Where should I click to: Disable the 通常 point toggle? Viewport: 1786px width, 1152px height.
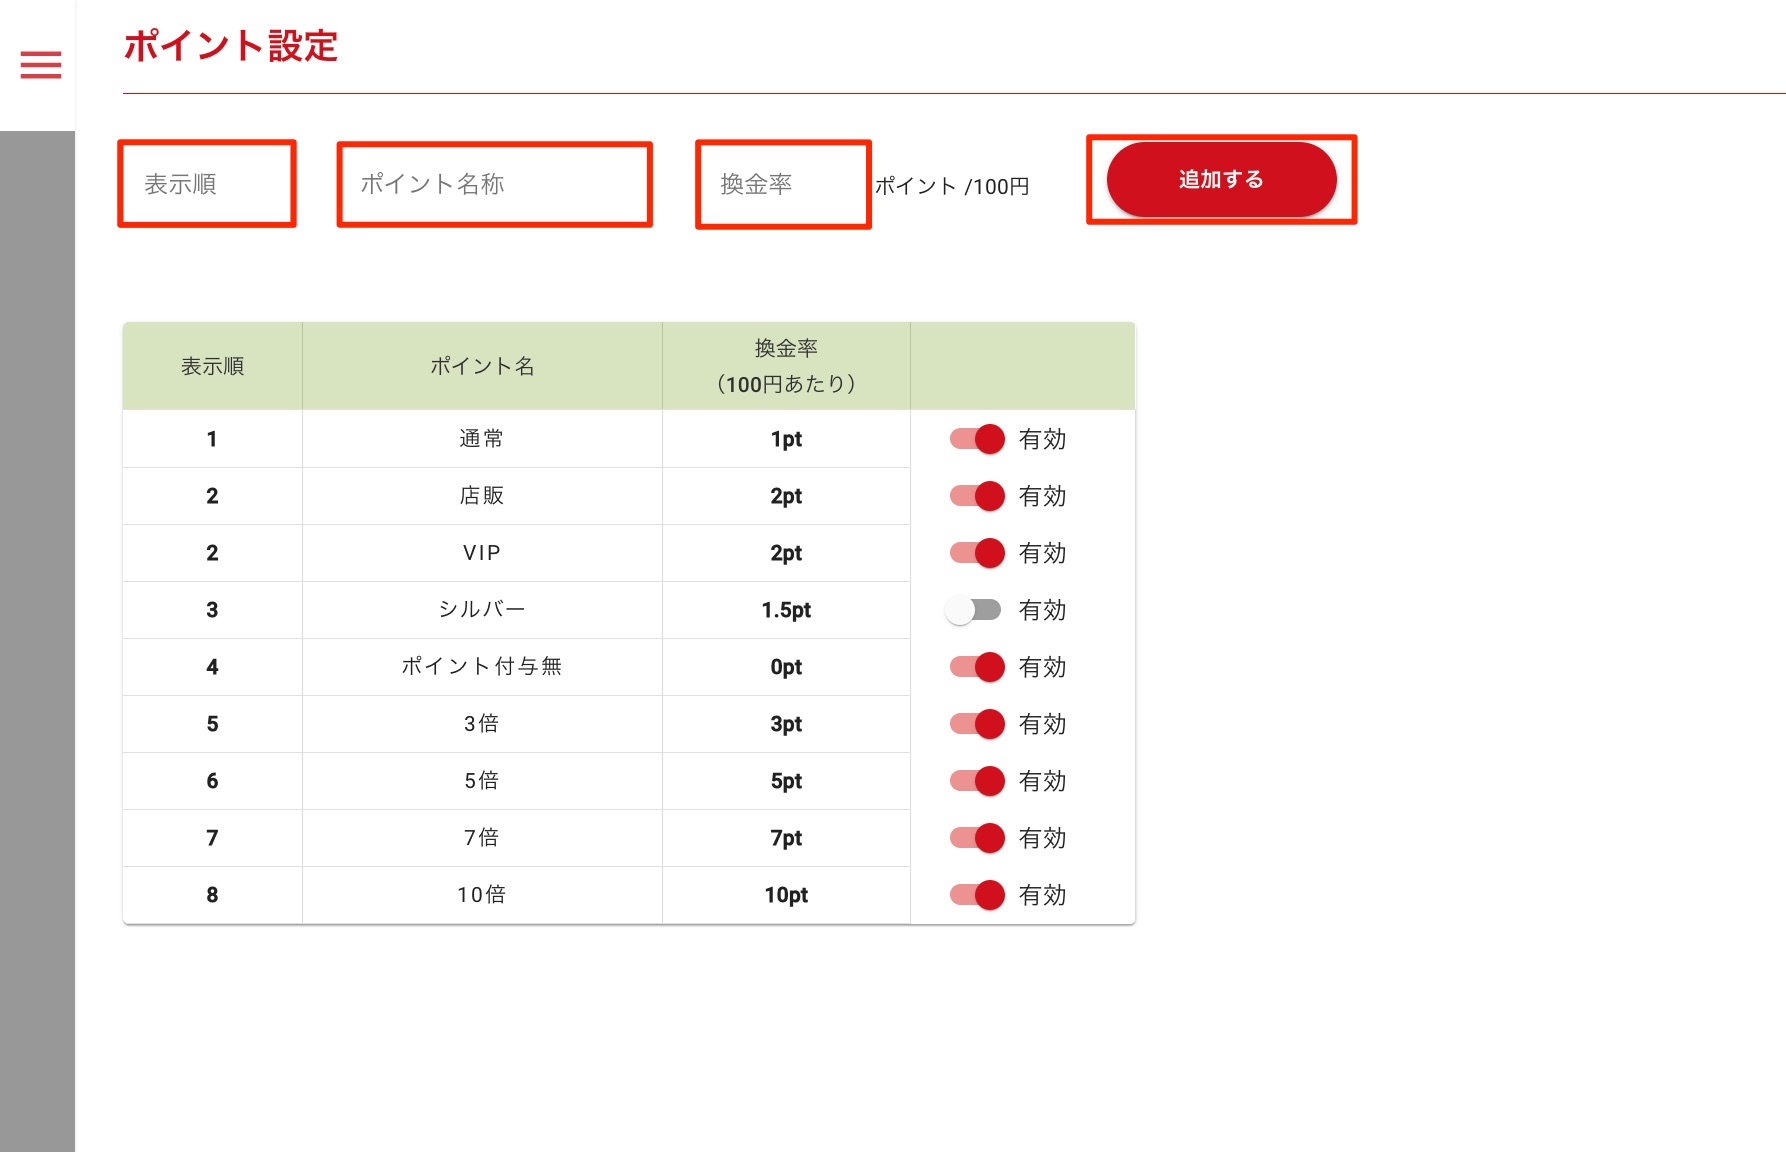point(977,439)
